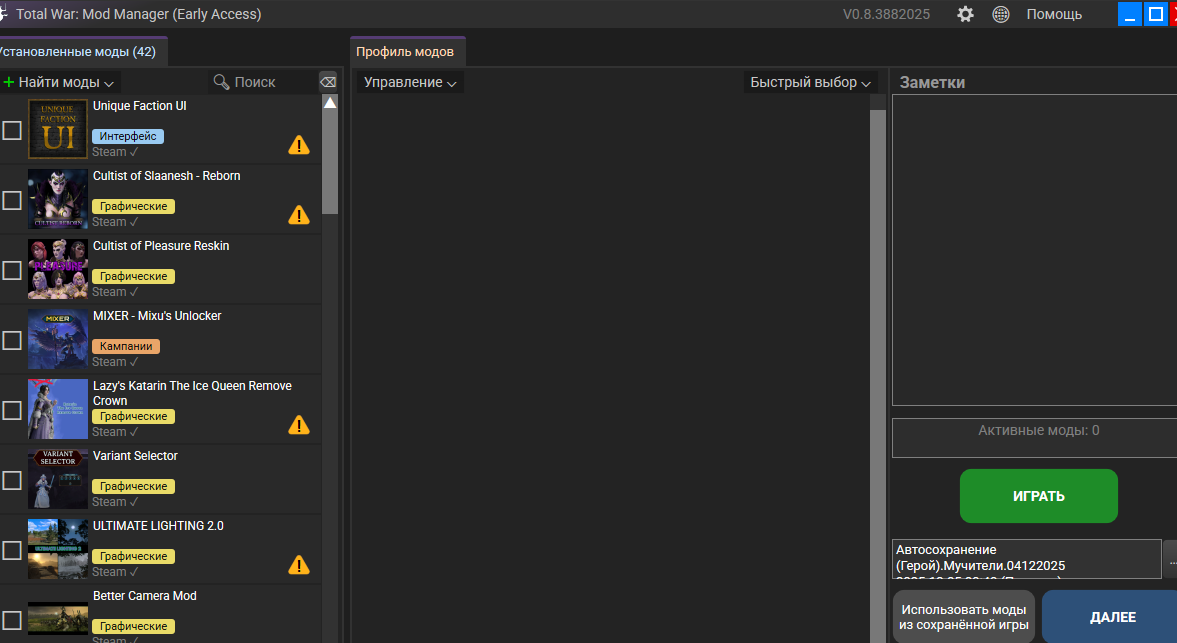The image size is (1177, 643).
Task: Enable the ULTIMATE LIGHTING 2.0 checkbox
Action: 12,550
